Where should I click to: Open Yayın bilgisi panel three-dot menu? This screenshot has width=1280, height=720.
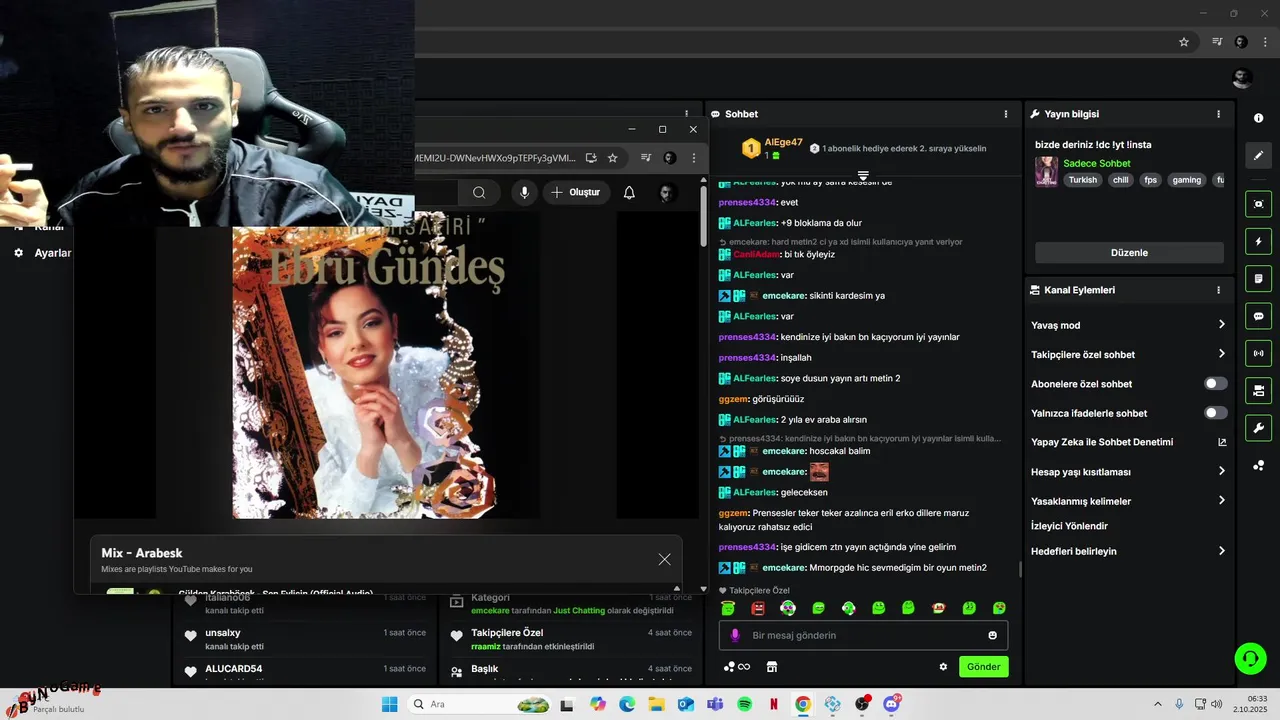1218,114
